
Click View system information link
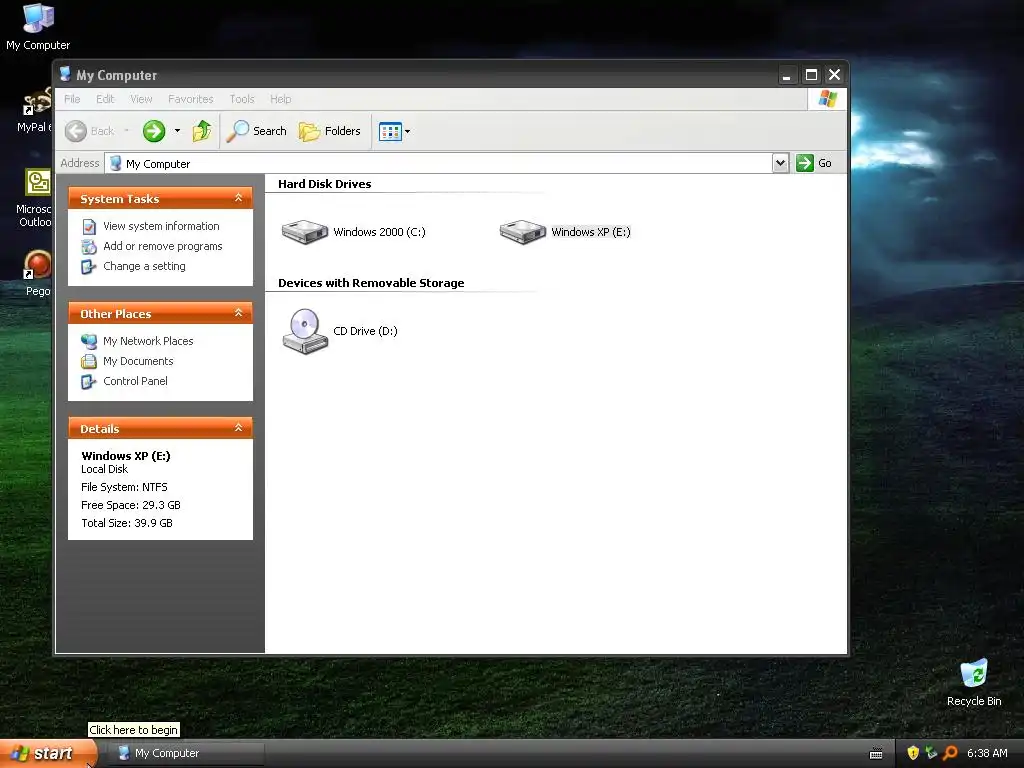[161, 226]
